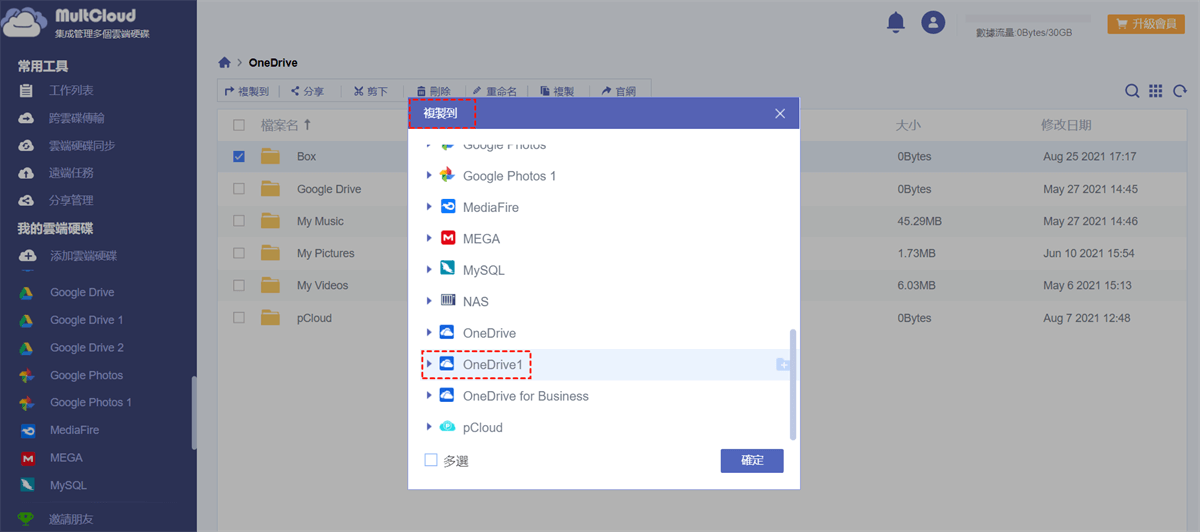Confirm with 確定 button
The height and width of the screenshot is (532, 1200).
click(752, 460)
